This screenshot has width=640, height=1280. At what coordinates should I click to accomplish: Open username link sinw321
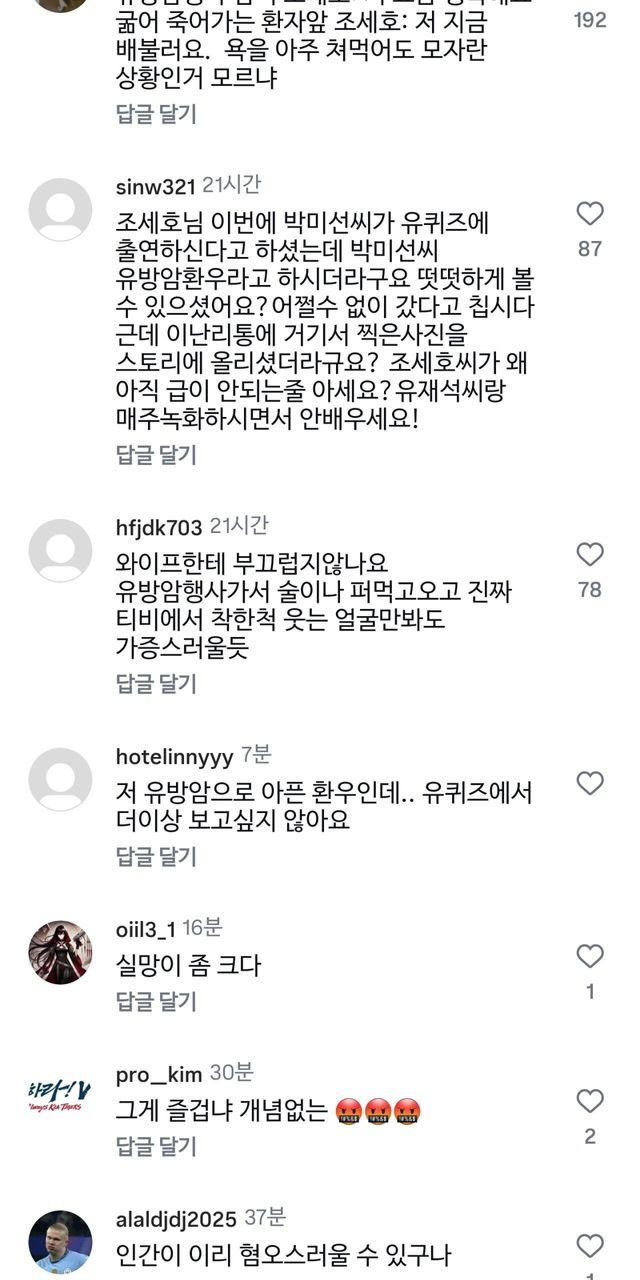point(155,186)
